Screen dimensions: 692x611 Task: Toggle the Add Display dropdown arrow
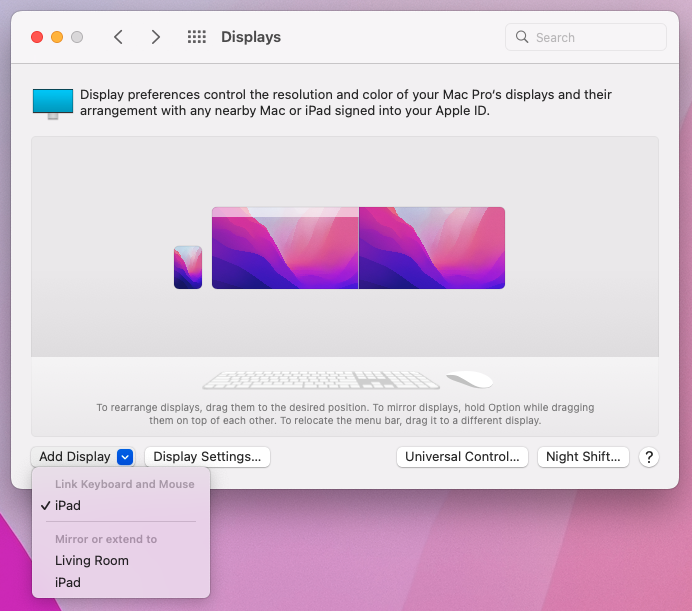tap(125, 457)
